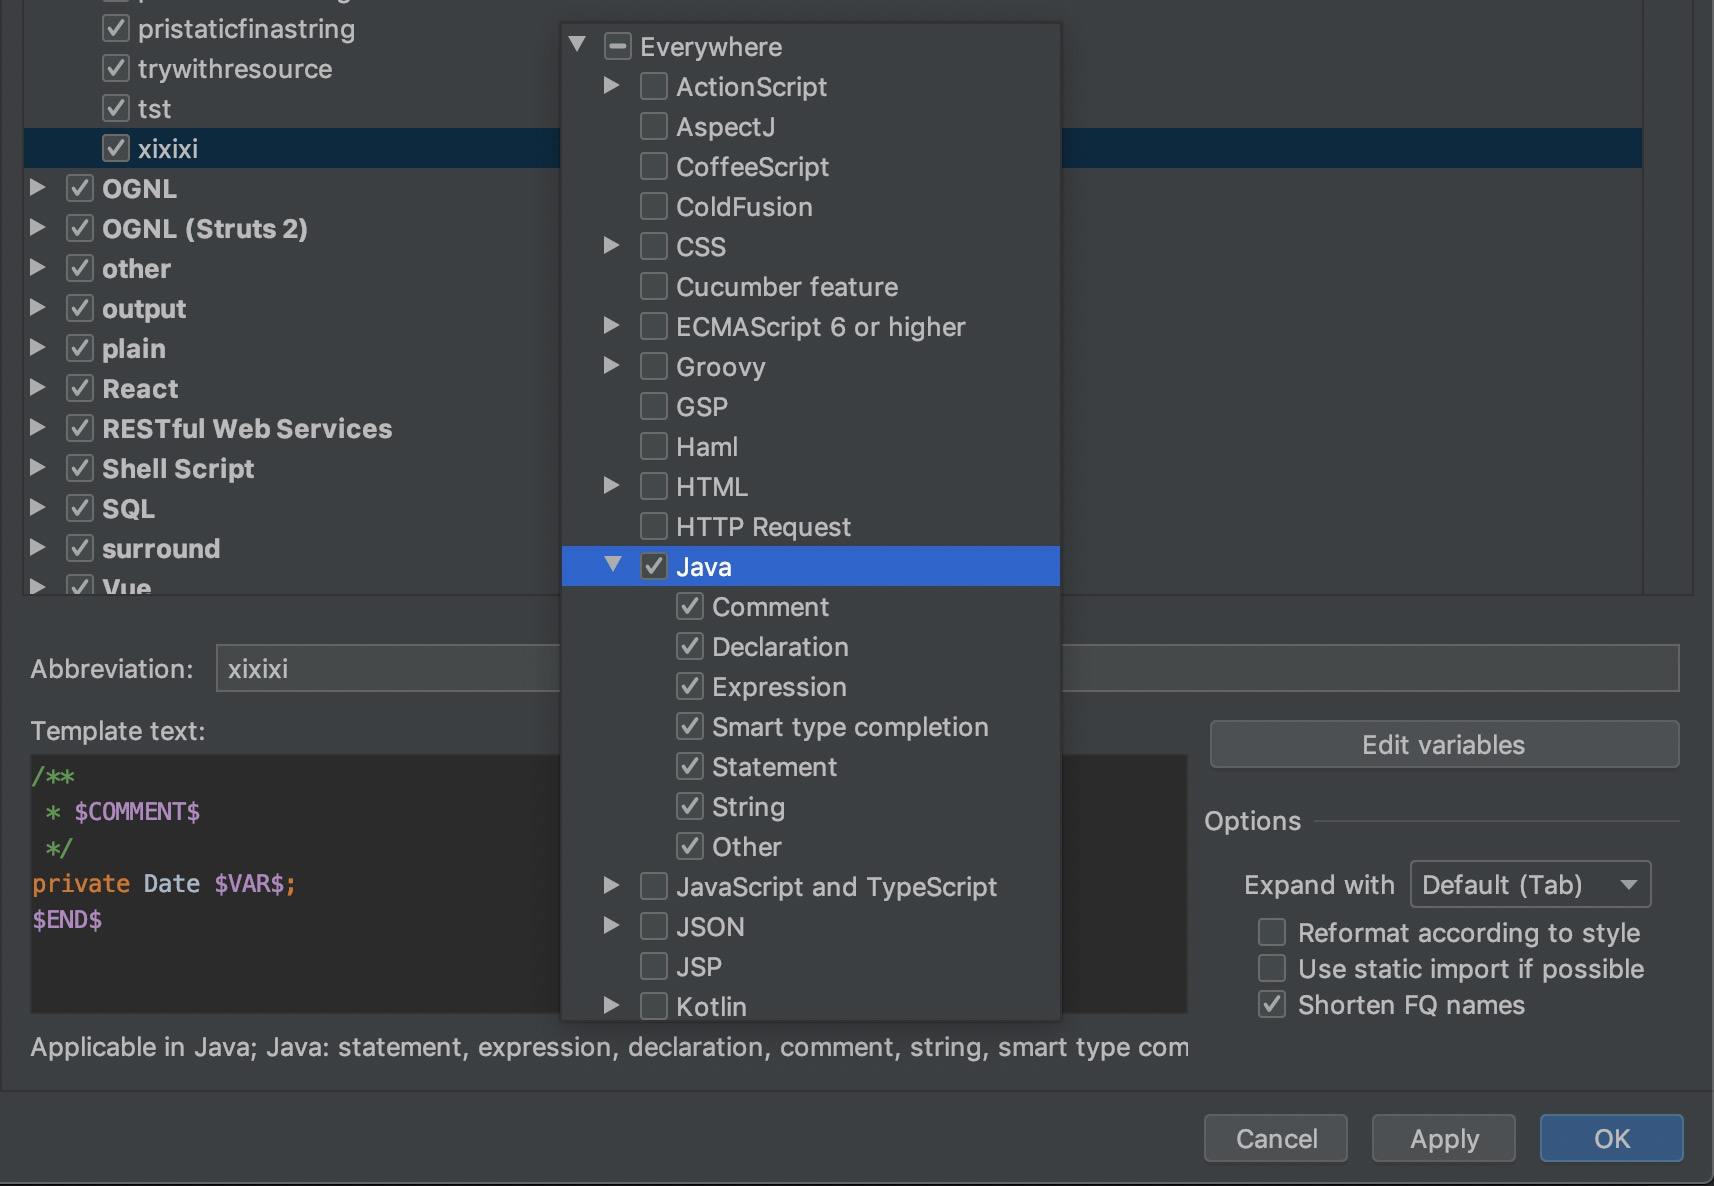Collapse the Java context tree node

(613, 565)
